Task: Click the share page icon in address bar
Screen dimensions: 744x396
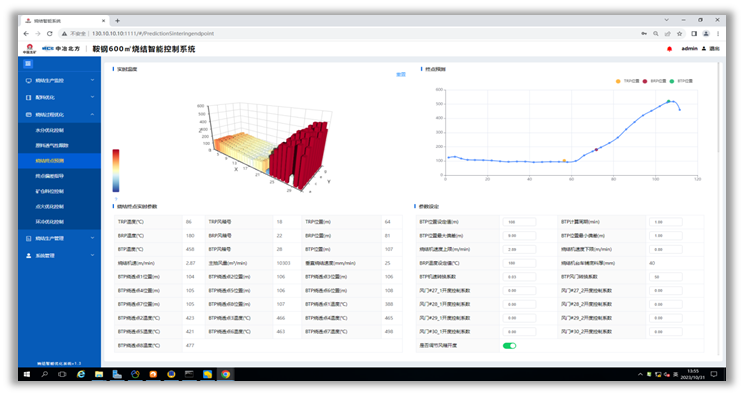Action: [668, 34]
